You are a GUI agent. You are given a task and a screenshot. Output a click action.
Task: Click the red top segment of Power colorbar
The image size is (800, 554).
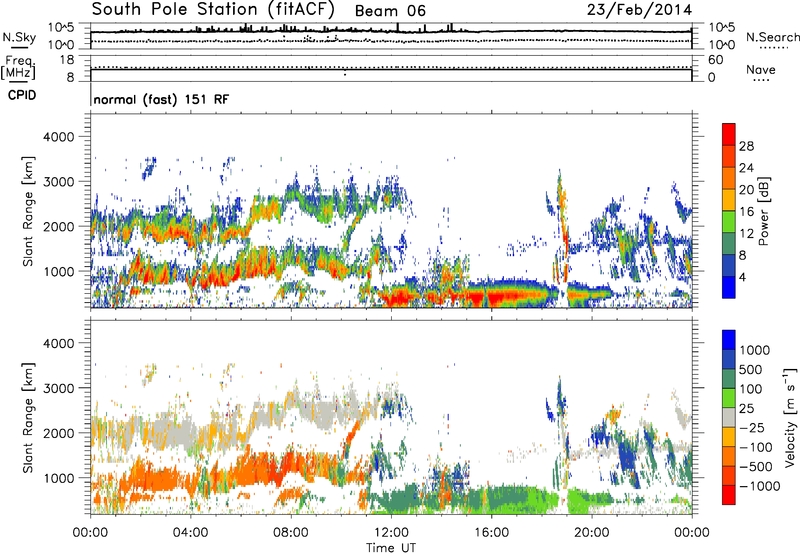click(x=729, y=135)
